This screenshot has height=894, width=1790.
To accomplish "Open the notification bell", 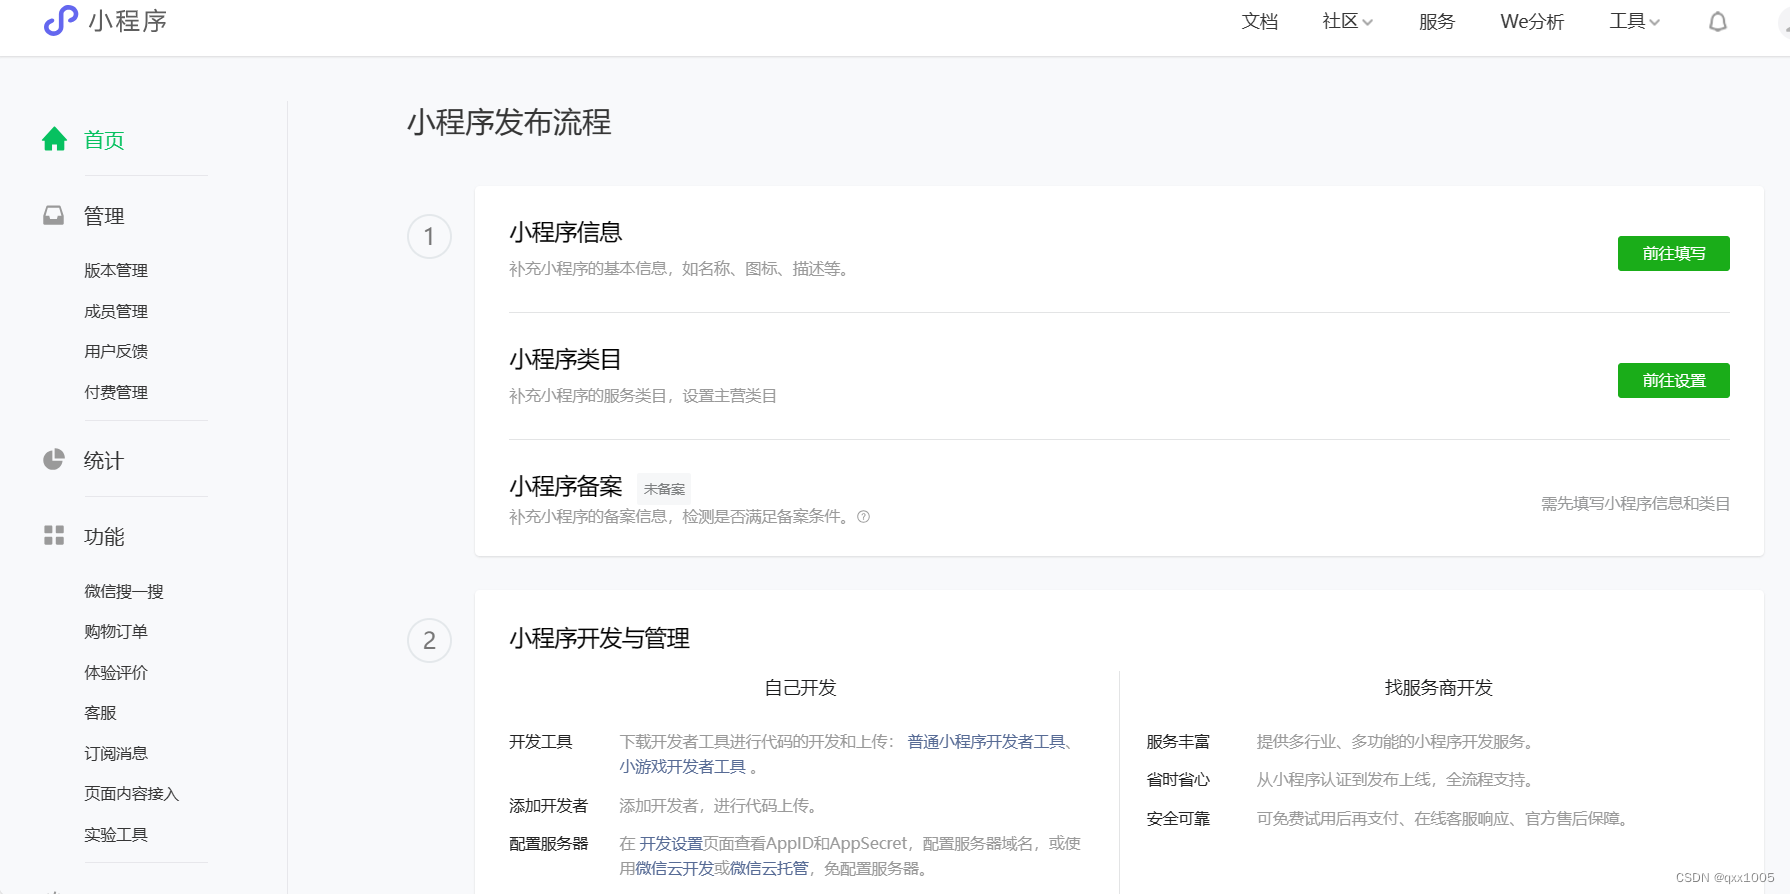I will coord(1718,22).
